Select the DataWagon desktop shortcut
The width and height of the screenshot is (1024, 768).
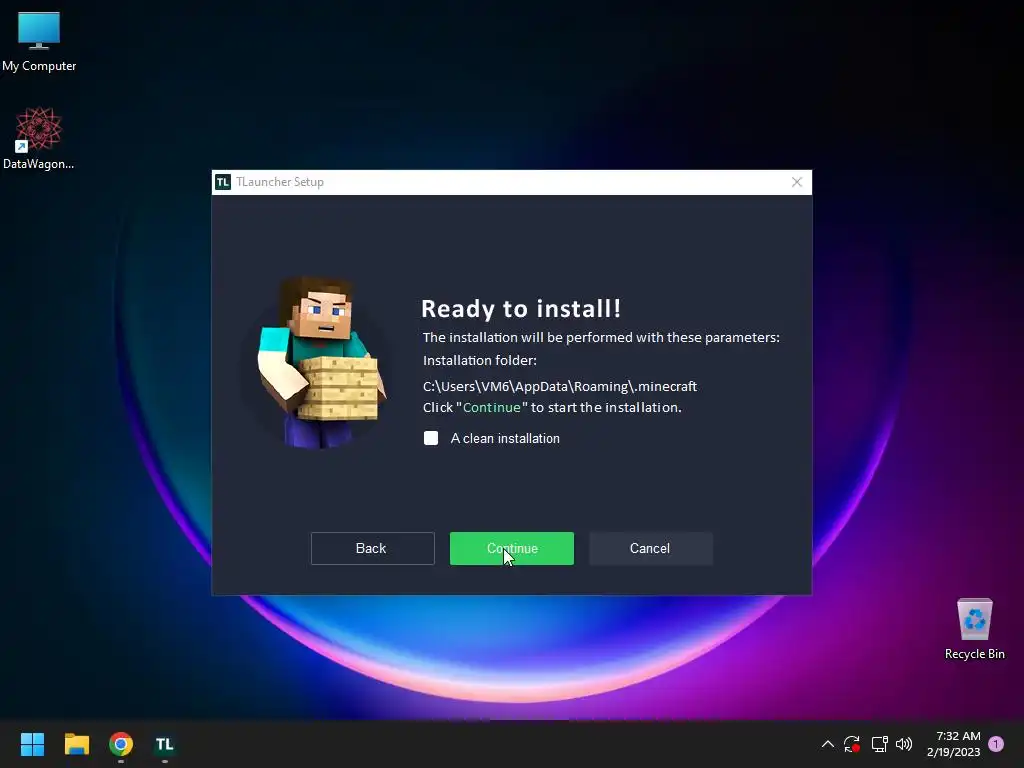tap(39, 138)
